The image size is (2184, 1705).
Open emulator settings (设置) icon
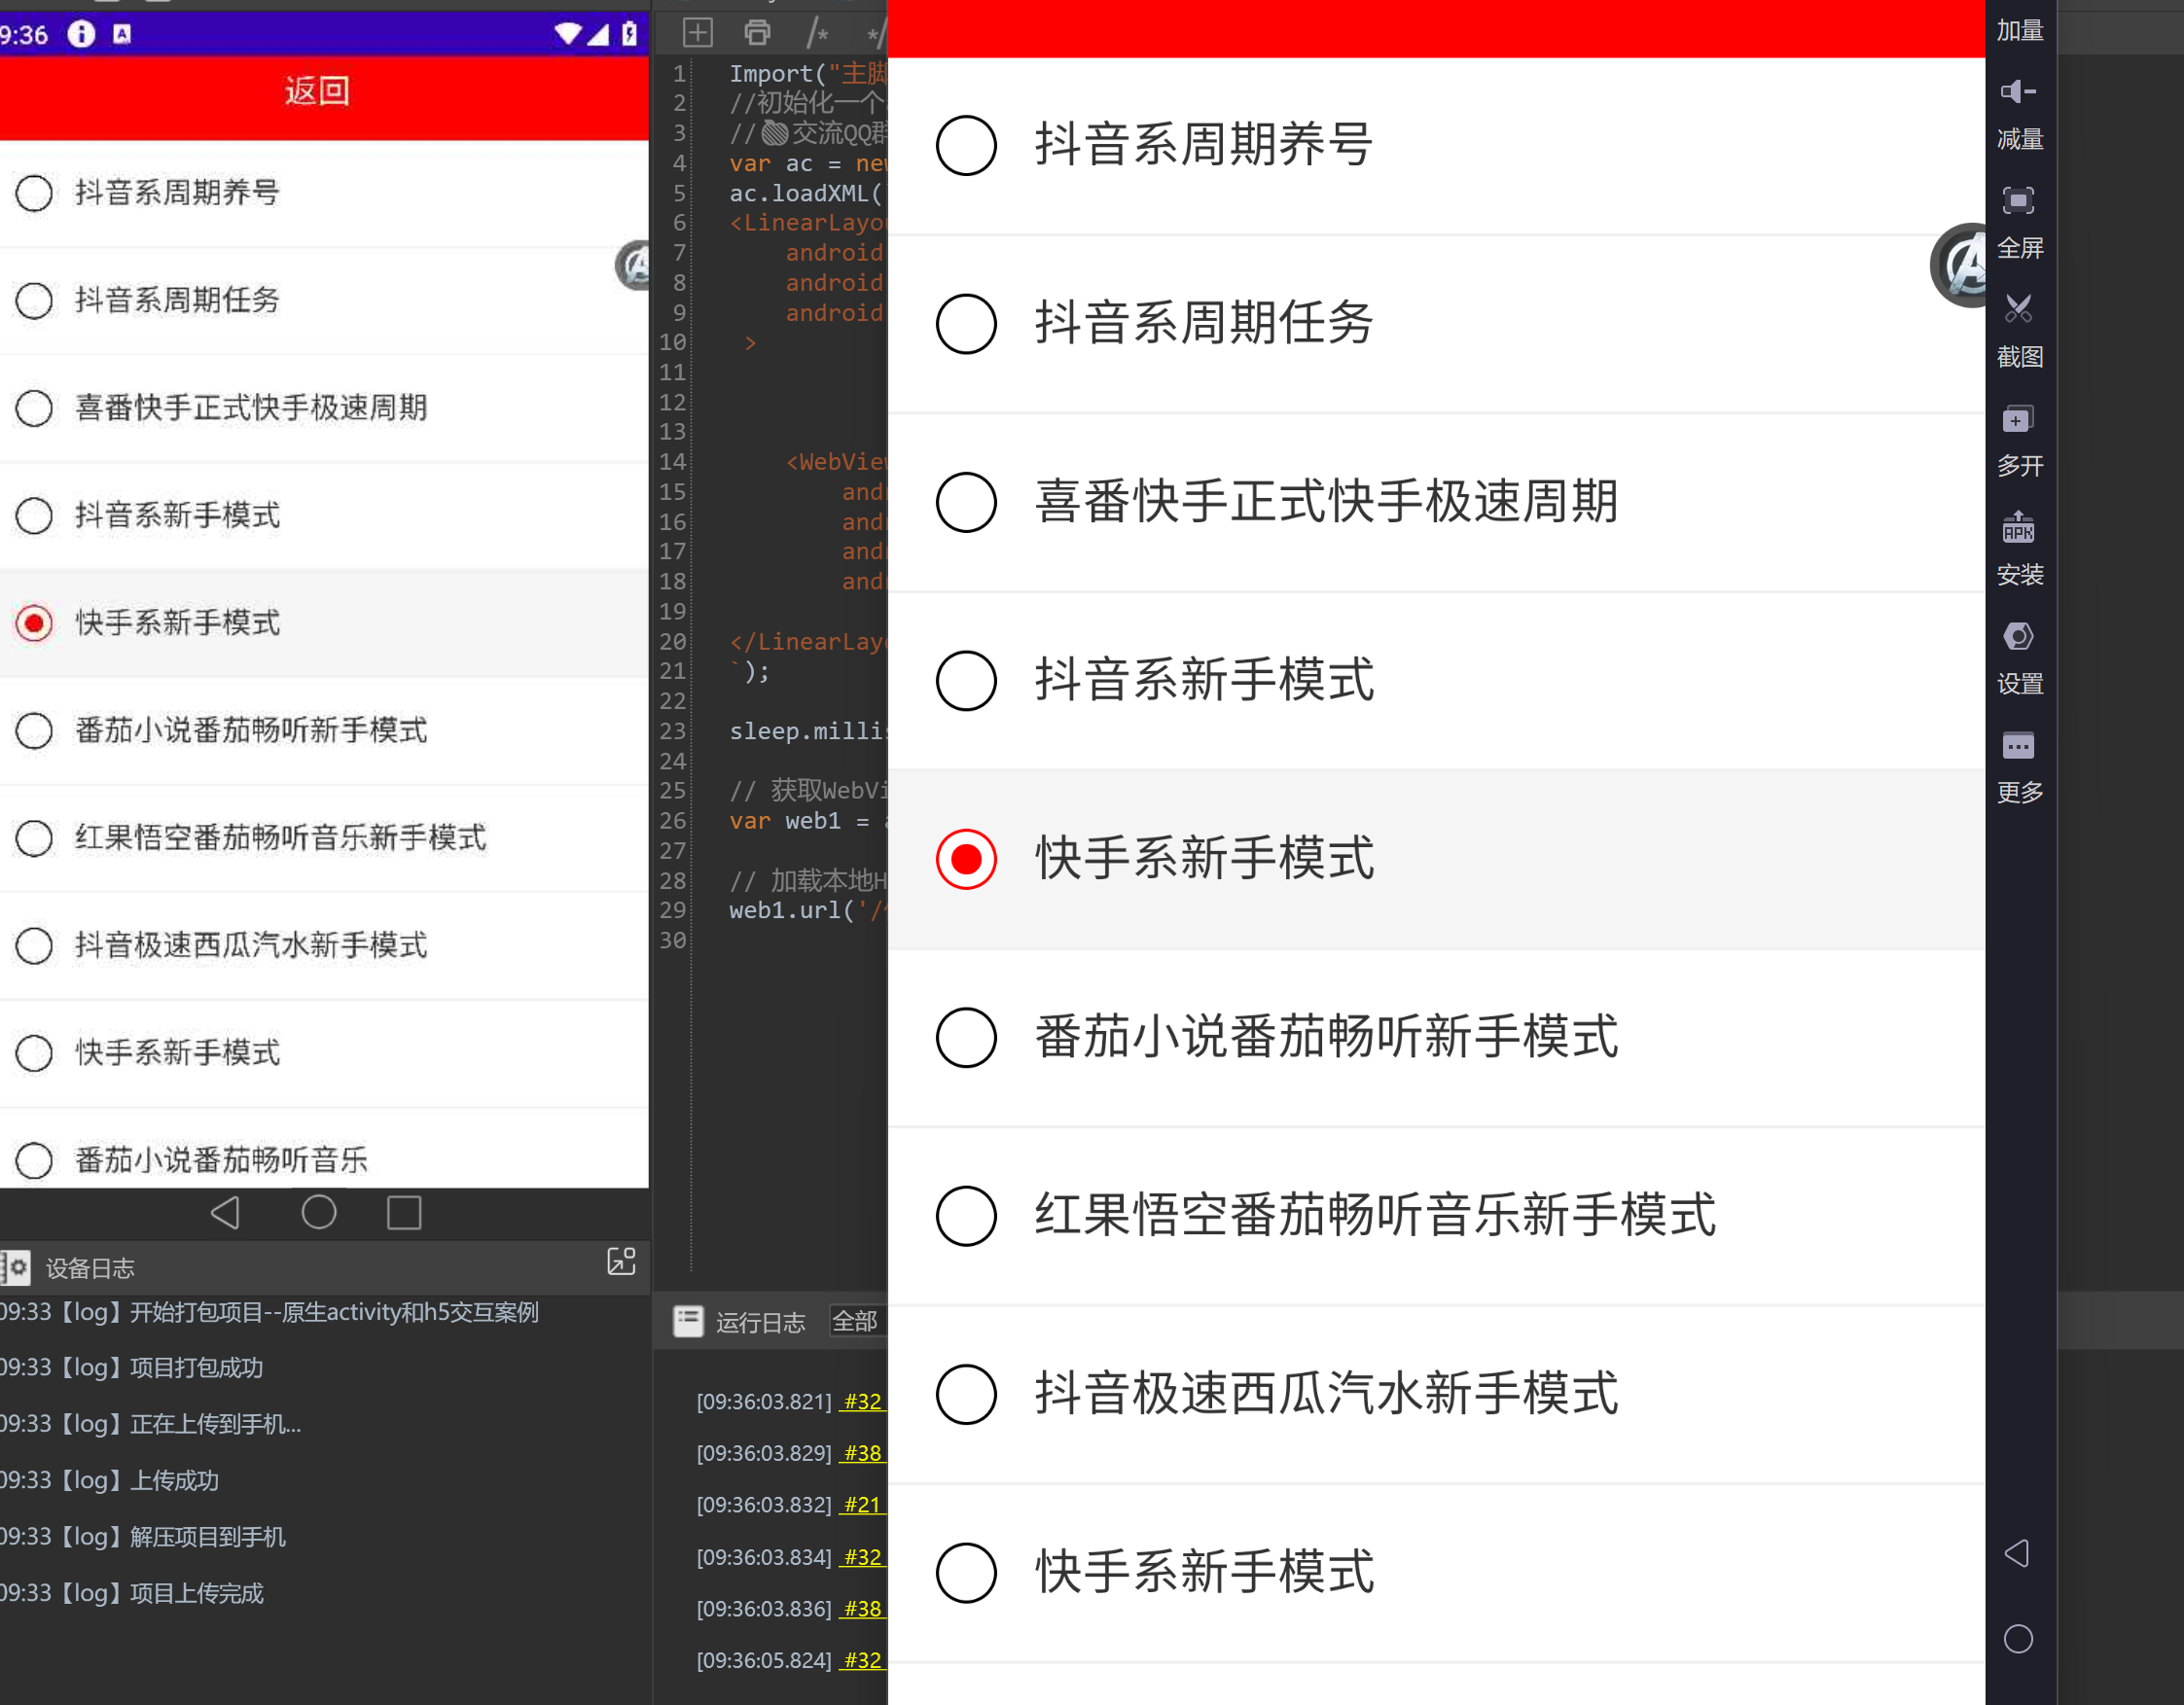2017,636
